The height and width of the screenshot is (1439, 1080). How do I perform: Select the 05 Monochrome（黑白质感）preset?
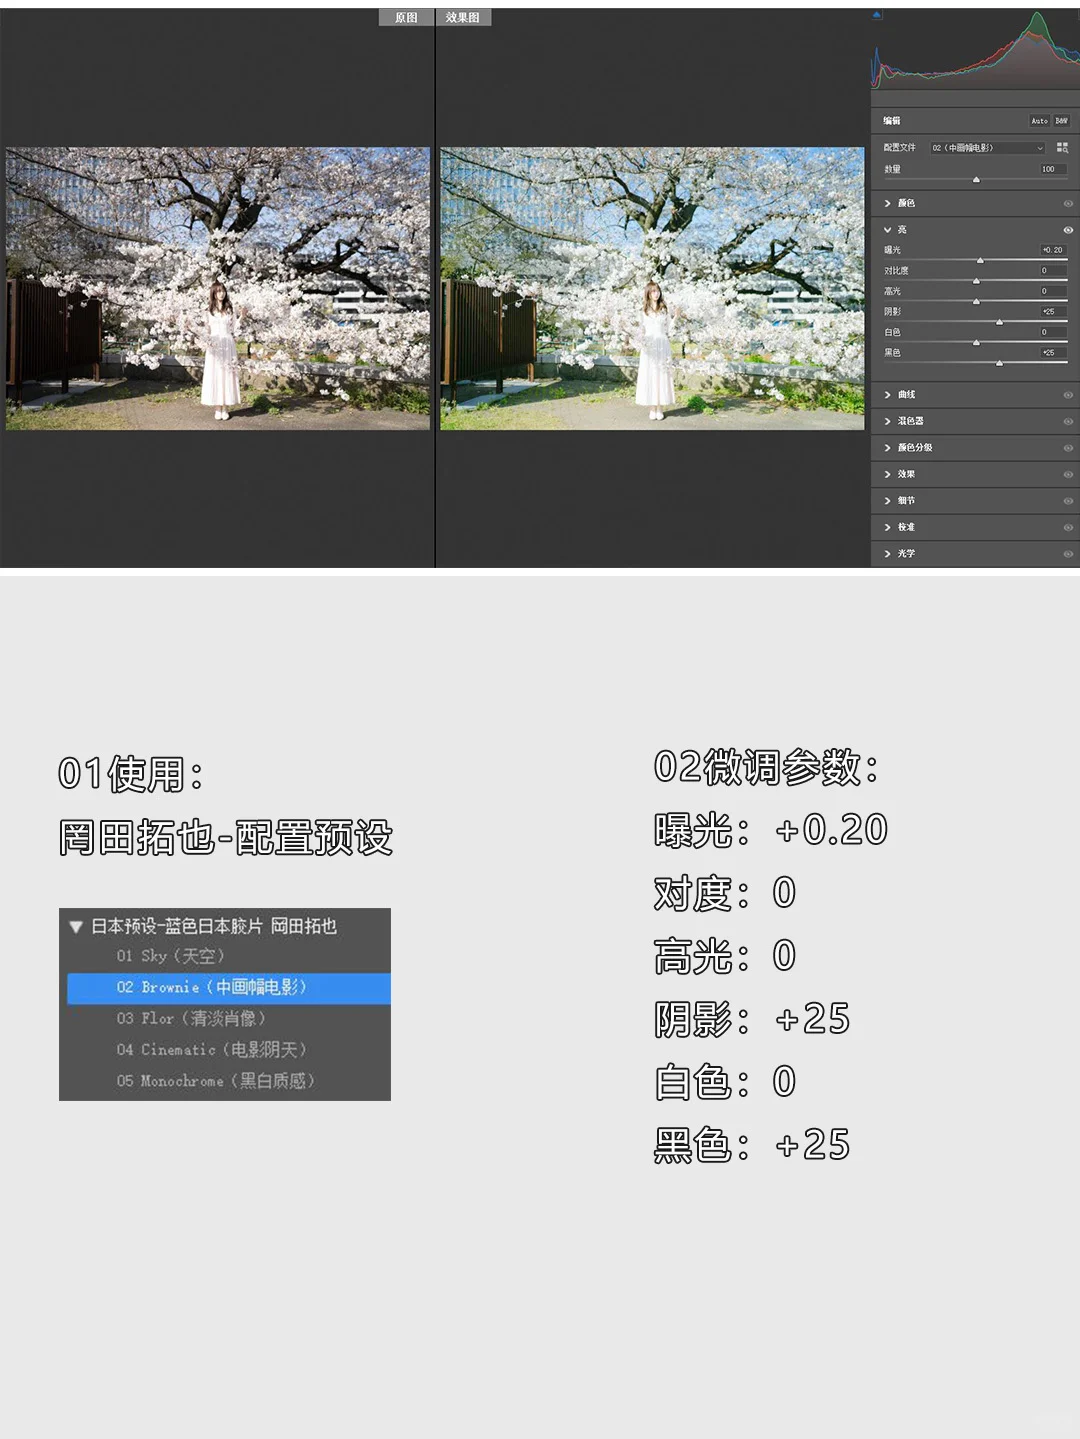click(228, 1081)
